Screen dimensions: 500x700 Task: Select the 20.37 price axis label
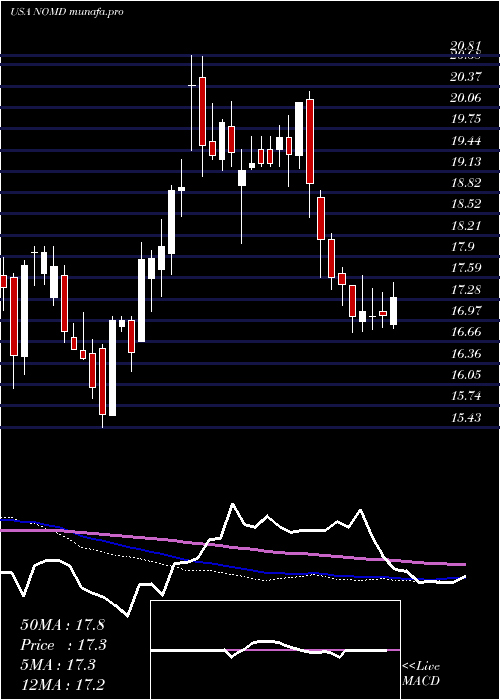coord(466,77)
